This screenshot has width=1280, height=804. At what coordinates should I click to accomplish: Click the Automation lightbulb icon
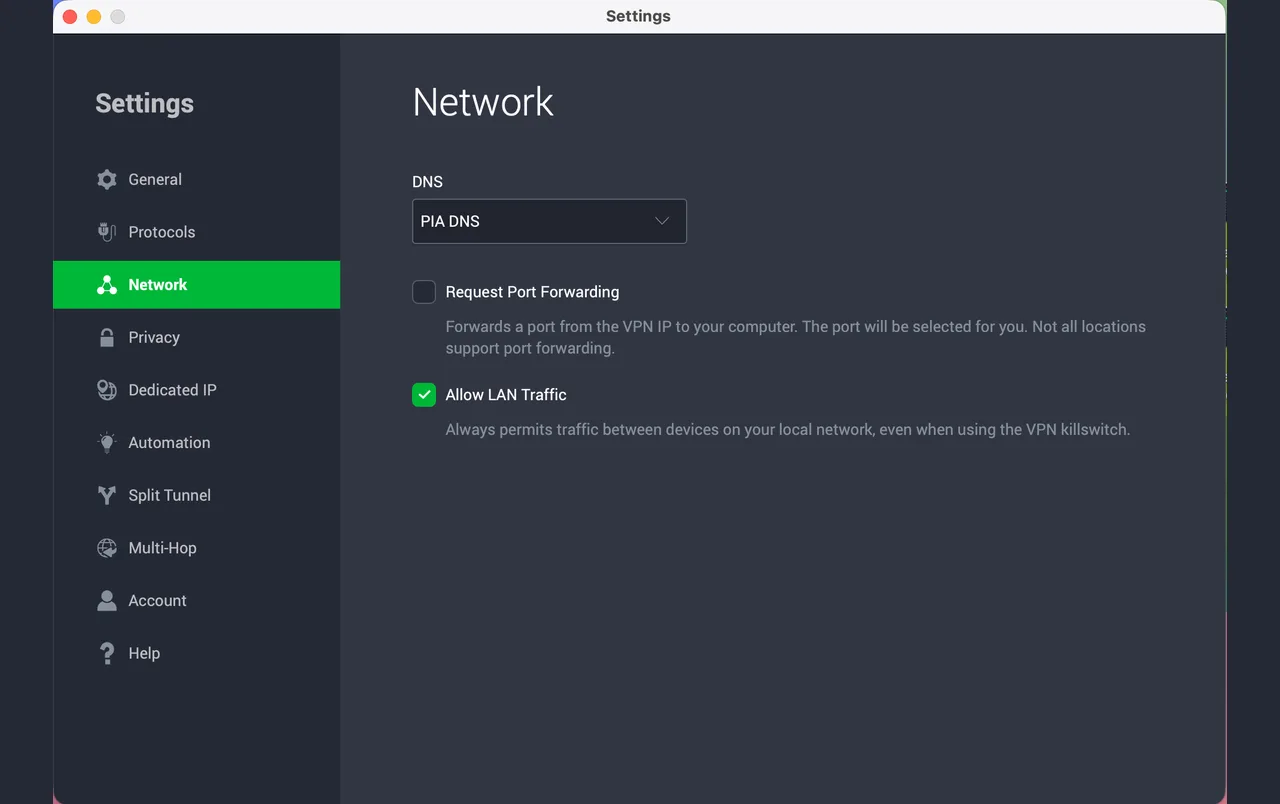107,442
